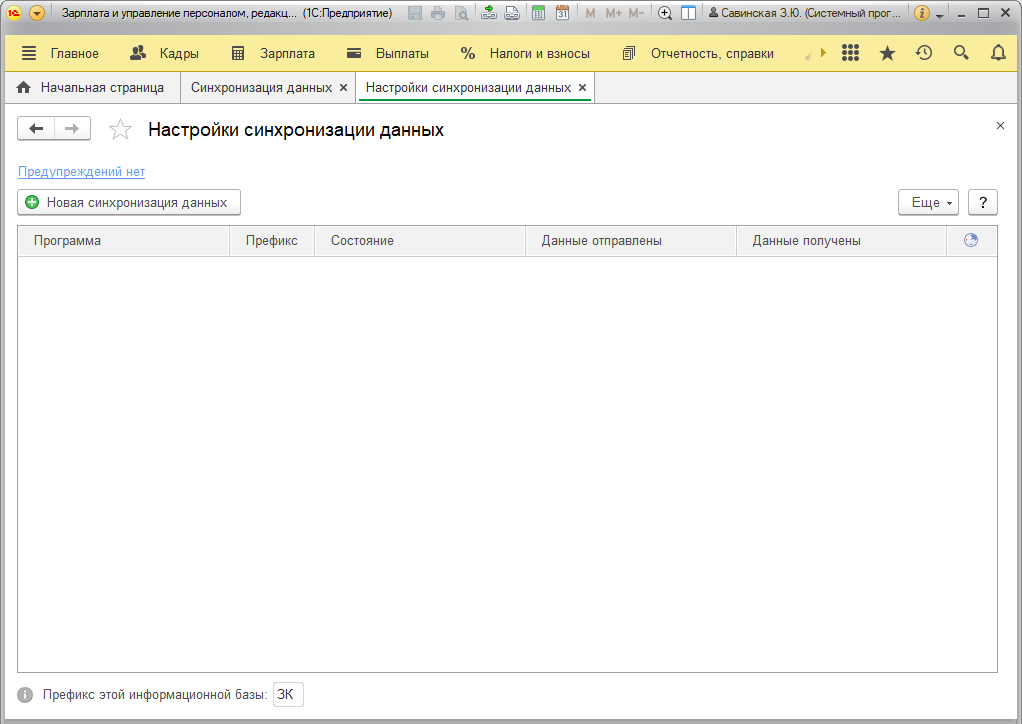
Task: Switch to the Синхронизация данных tab
Action: tap(260, 87)
